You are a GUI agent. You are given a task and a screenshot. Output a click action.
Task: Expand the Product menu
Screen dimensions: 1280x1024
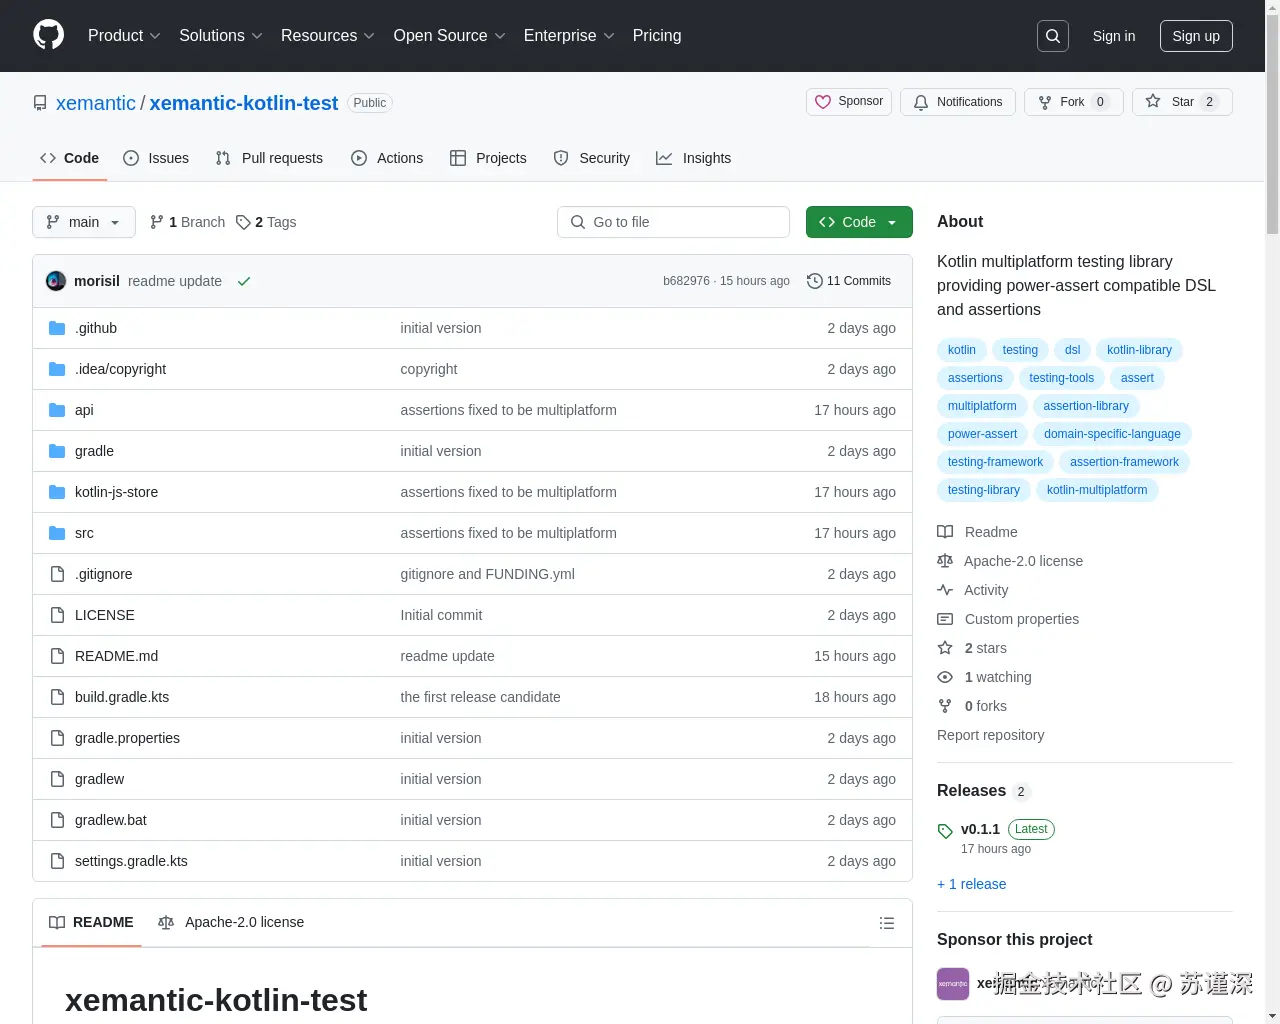click(124, 36)
